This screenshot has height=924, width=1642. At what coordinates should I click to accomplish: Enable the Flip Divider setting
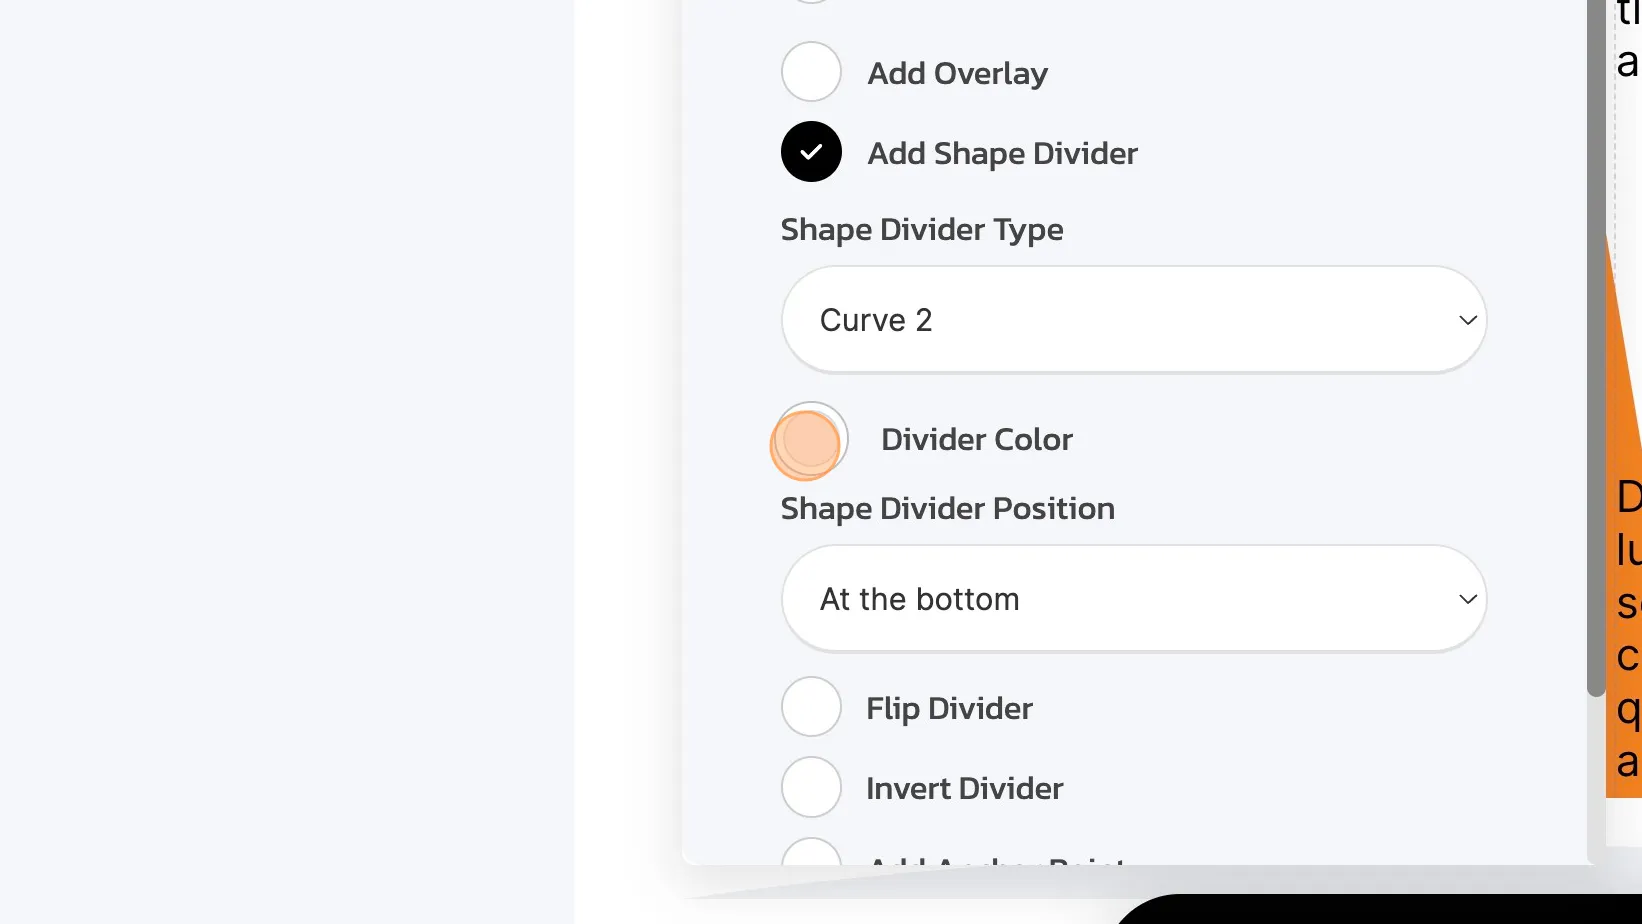(x=811, y=706)
